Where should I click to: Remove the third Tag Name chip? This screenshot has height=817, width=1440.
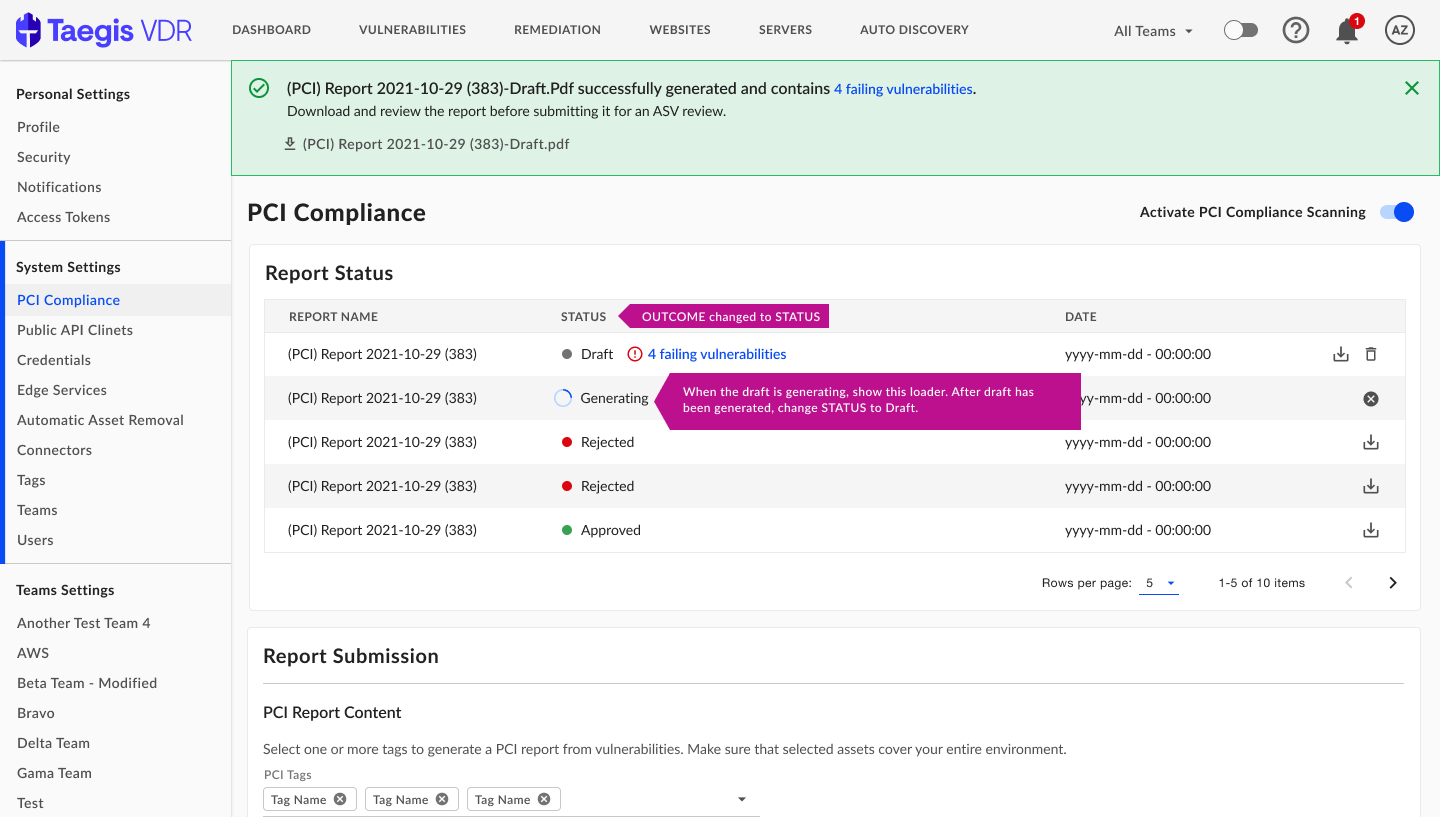point(544,799)
